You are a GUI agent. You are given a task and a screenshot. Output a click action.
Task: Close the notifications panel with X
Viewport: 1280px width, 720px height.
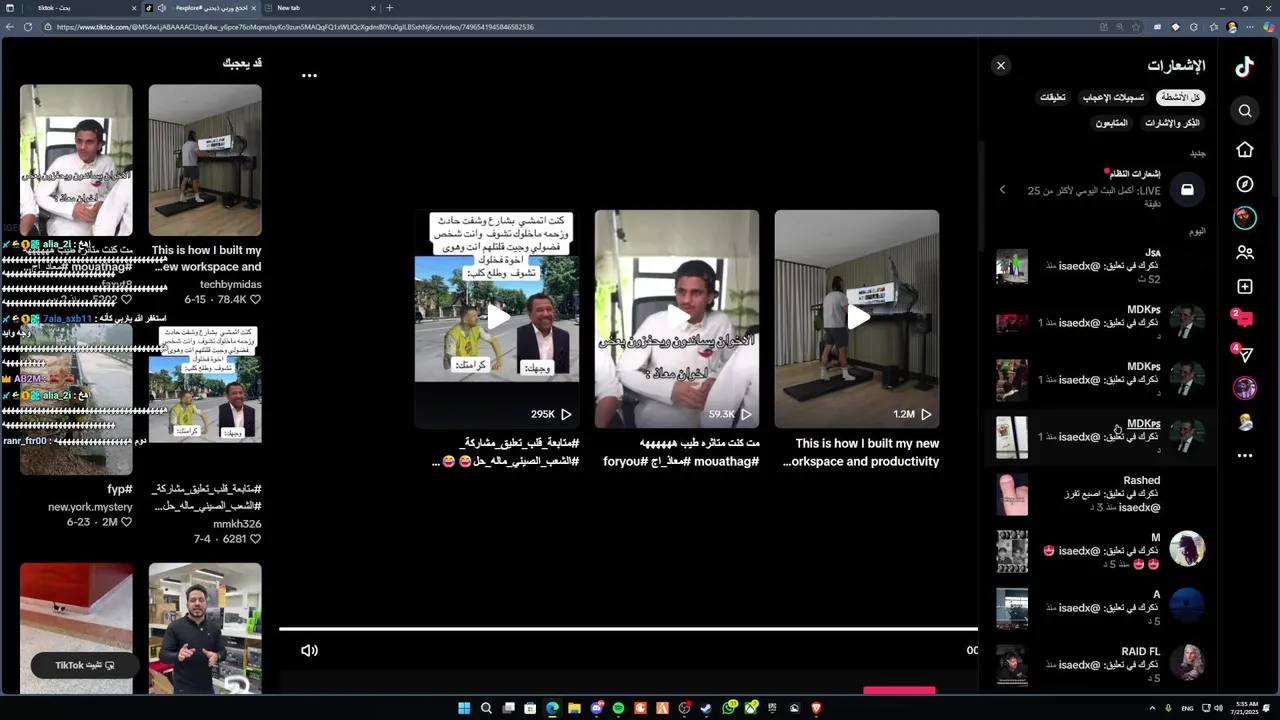1000,66
